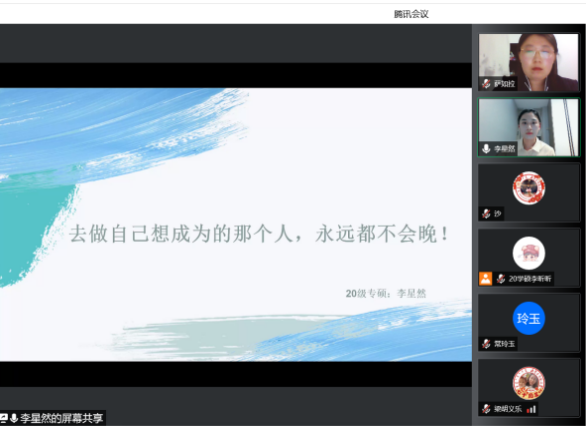Click the 腾讯会议 window title
Screen dimensions: 586x427
point(411,14)
